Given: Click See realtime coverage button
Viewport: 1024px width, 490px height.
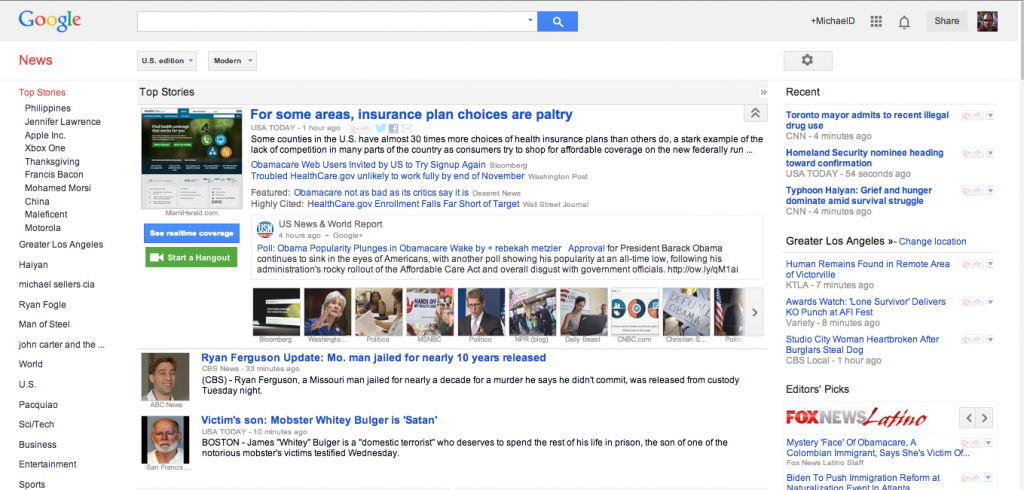Looking at the screenshot, I should [191, 233].
